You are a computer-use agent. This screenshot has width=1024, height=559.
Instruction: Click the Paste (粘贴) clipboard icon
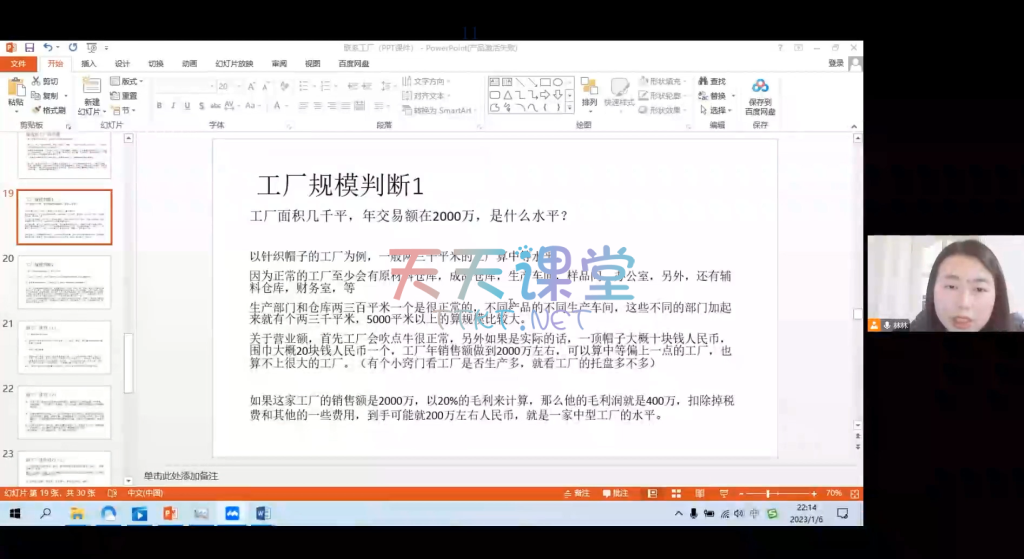point(15,89)
